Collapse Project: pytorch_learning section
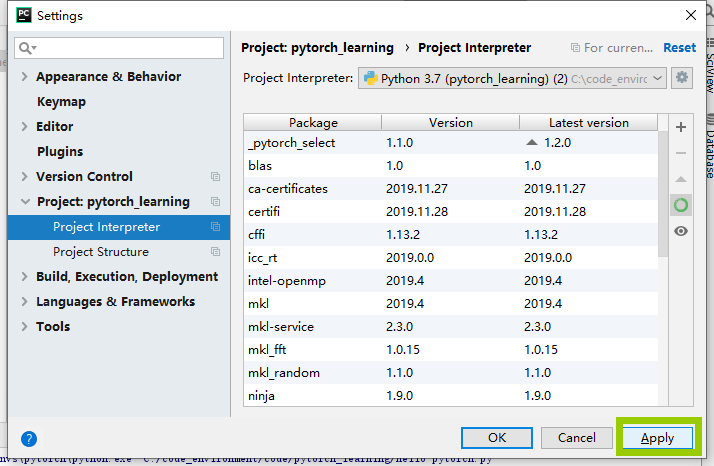The height and width of the screenshot is (466, 714). pos(26,201)
